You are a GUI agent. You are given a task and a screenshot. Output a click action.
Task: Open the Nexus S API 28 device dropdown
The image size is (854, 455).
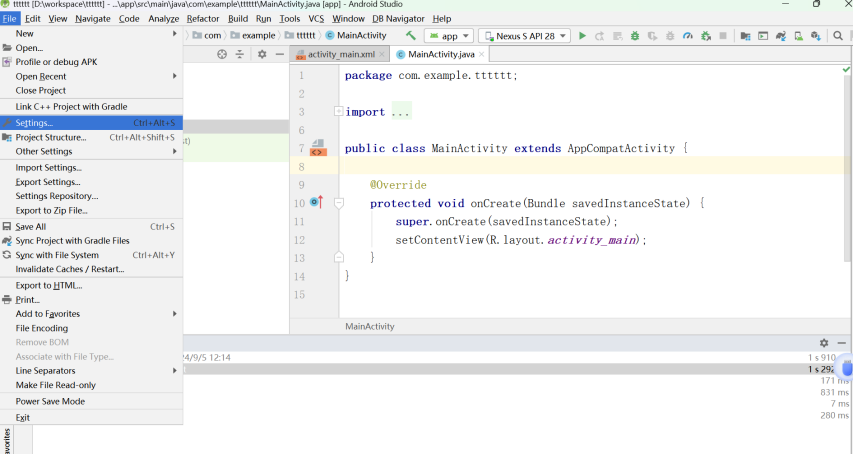pyautogui.click(x=525, y=36)
